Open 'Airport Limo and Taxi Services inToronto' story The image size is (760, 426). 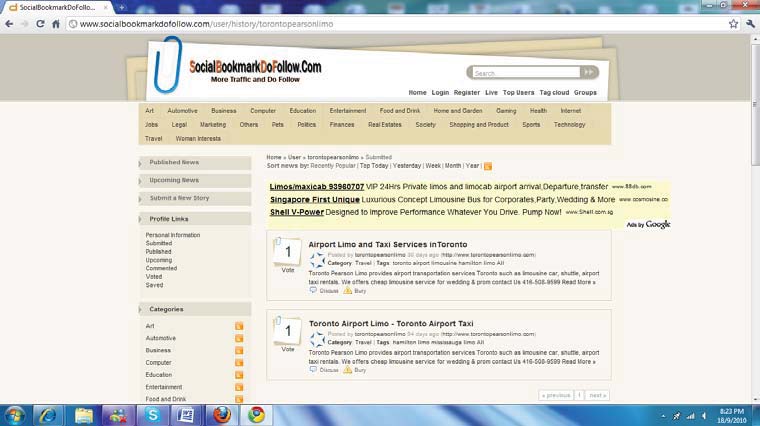click(387, 244)
